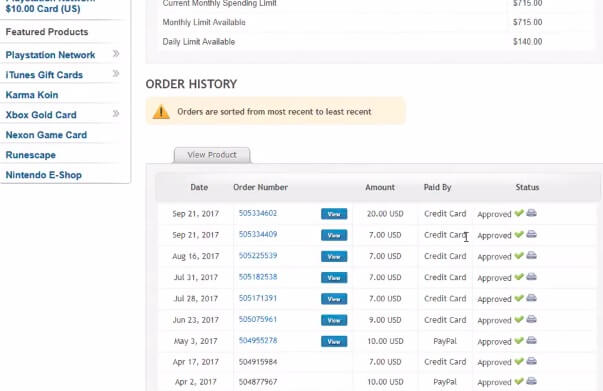Image resolution: width=603 pixels, height=391 pixels.
Task: Click the Status column header
Action: [527, 187]
